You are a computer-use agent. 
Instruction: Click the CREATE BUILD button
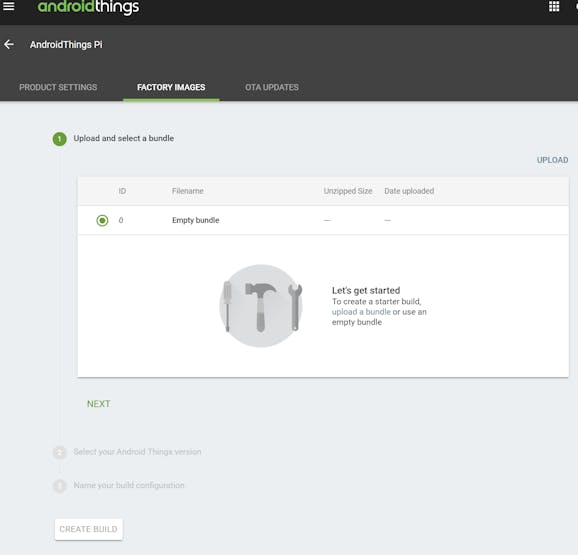click(88, 529)
